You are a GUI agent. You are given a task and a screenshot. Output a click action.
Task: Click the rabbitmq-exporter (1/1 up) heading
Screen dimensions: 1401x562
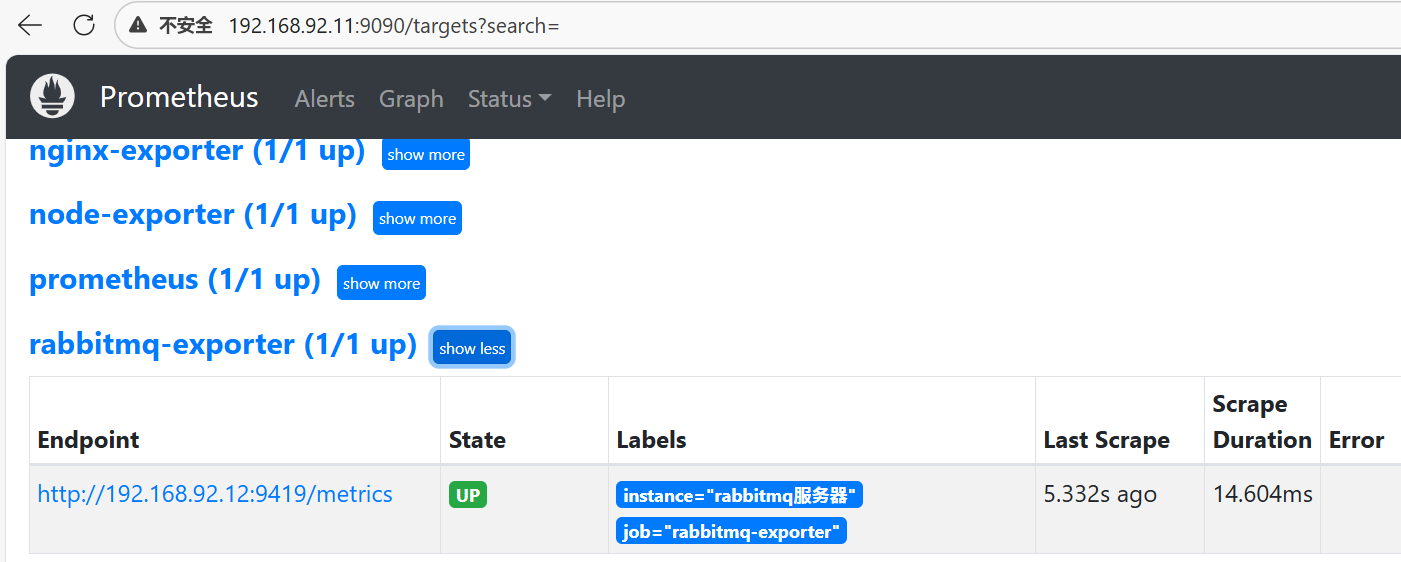(x=223, y=344)
